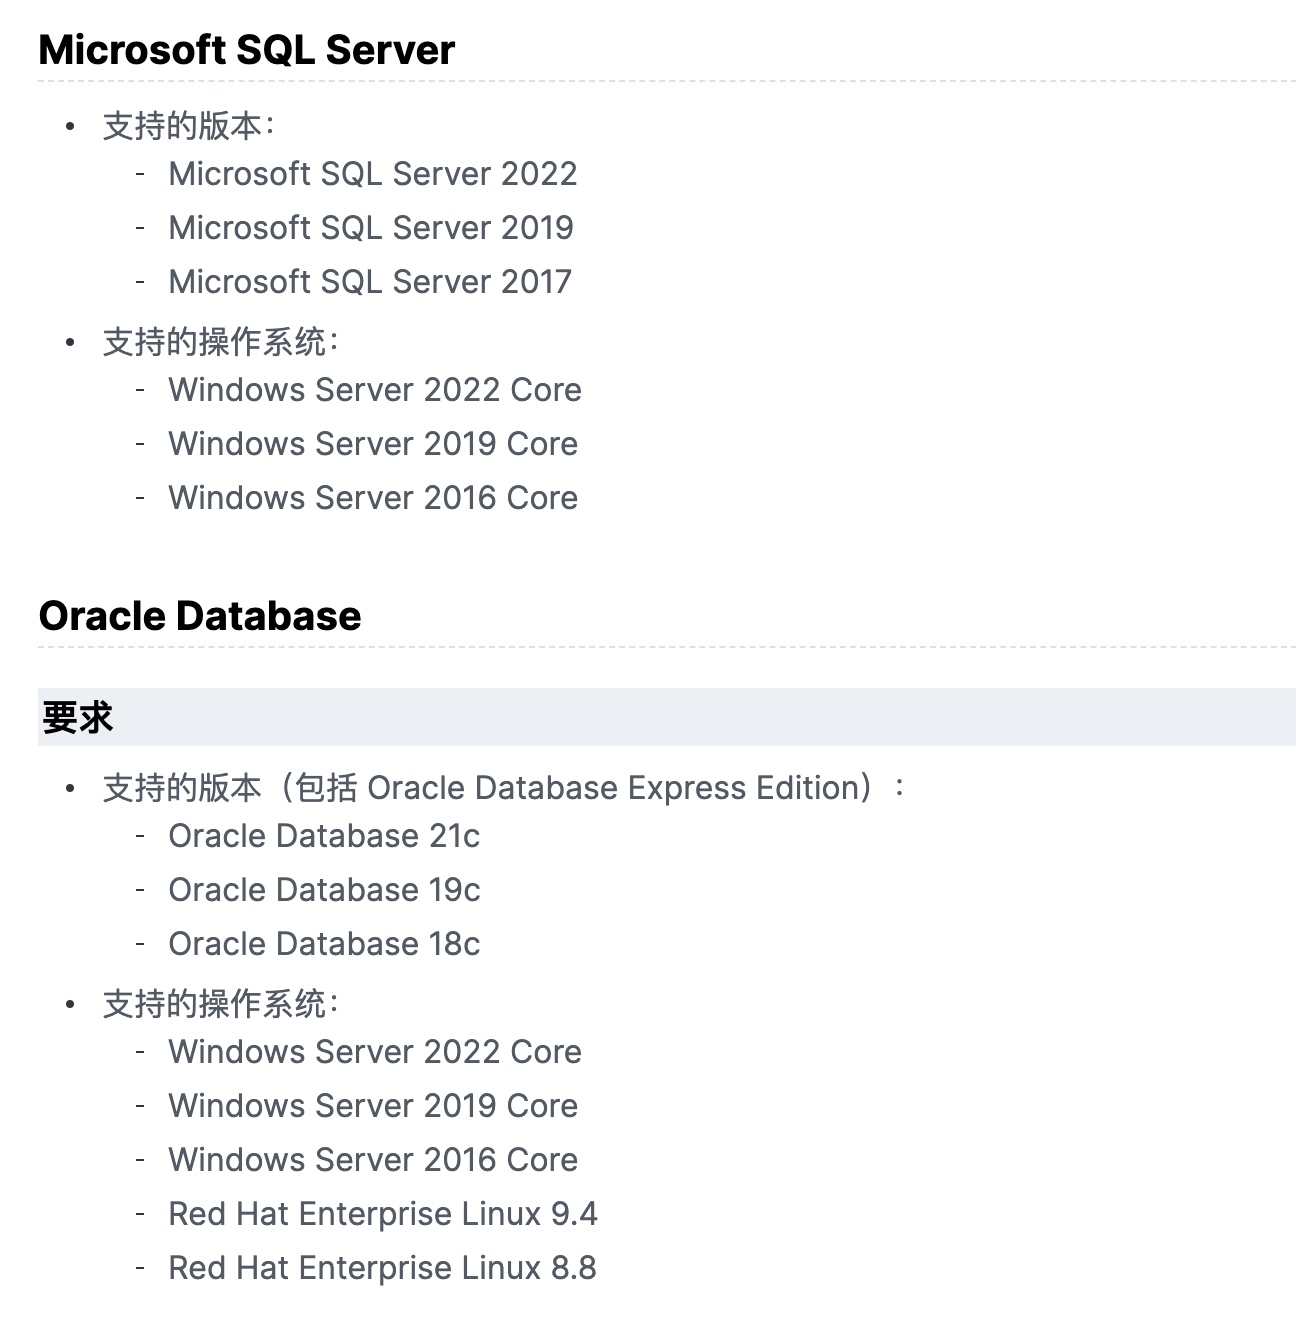Screen dimensions: 1296x1334
Task: Click 'Microsoft SQL Server 2019' list entry
Action: pos(371,228)
